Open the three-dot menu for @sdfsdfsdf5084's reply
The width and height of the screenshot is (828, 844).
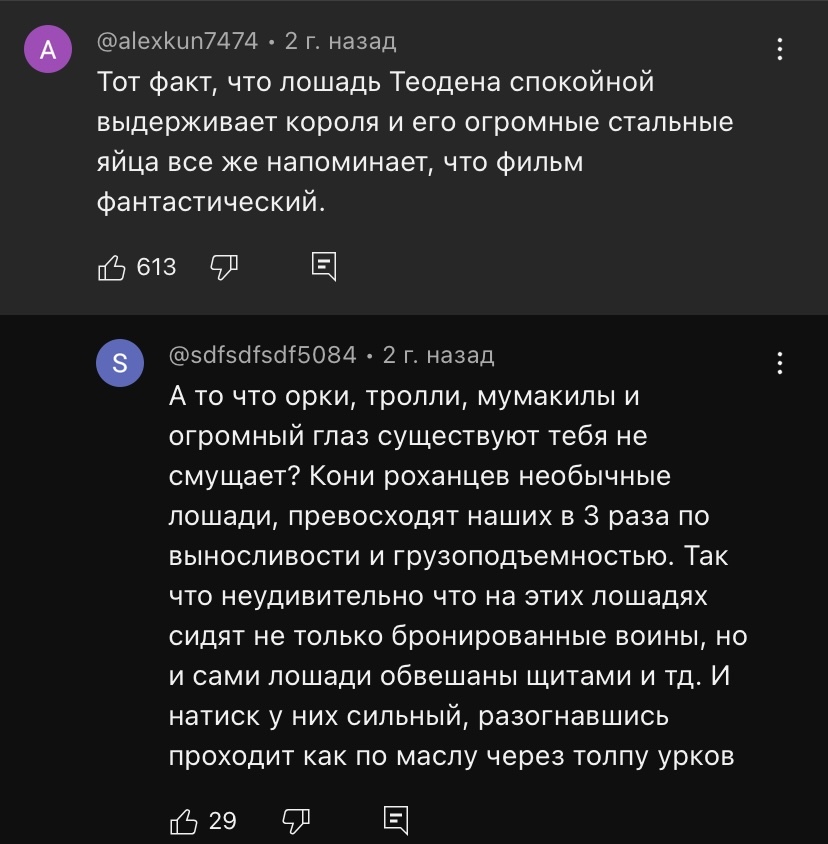pos(780,362)
